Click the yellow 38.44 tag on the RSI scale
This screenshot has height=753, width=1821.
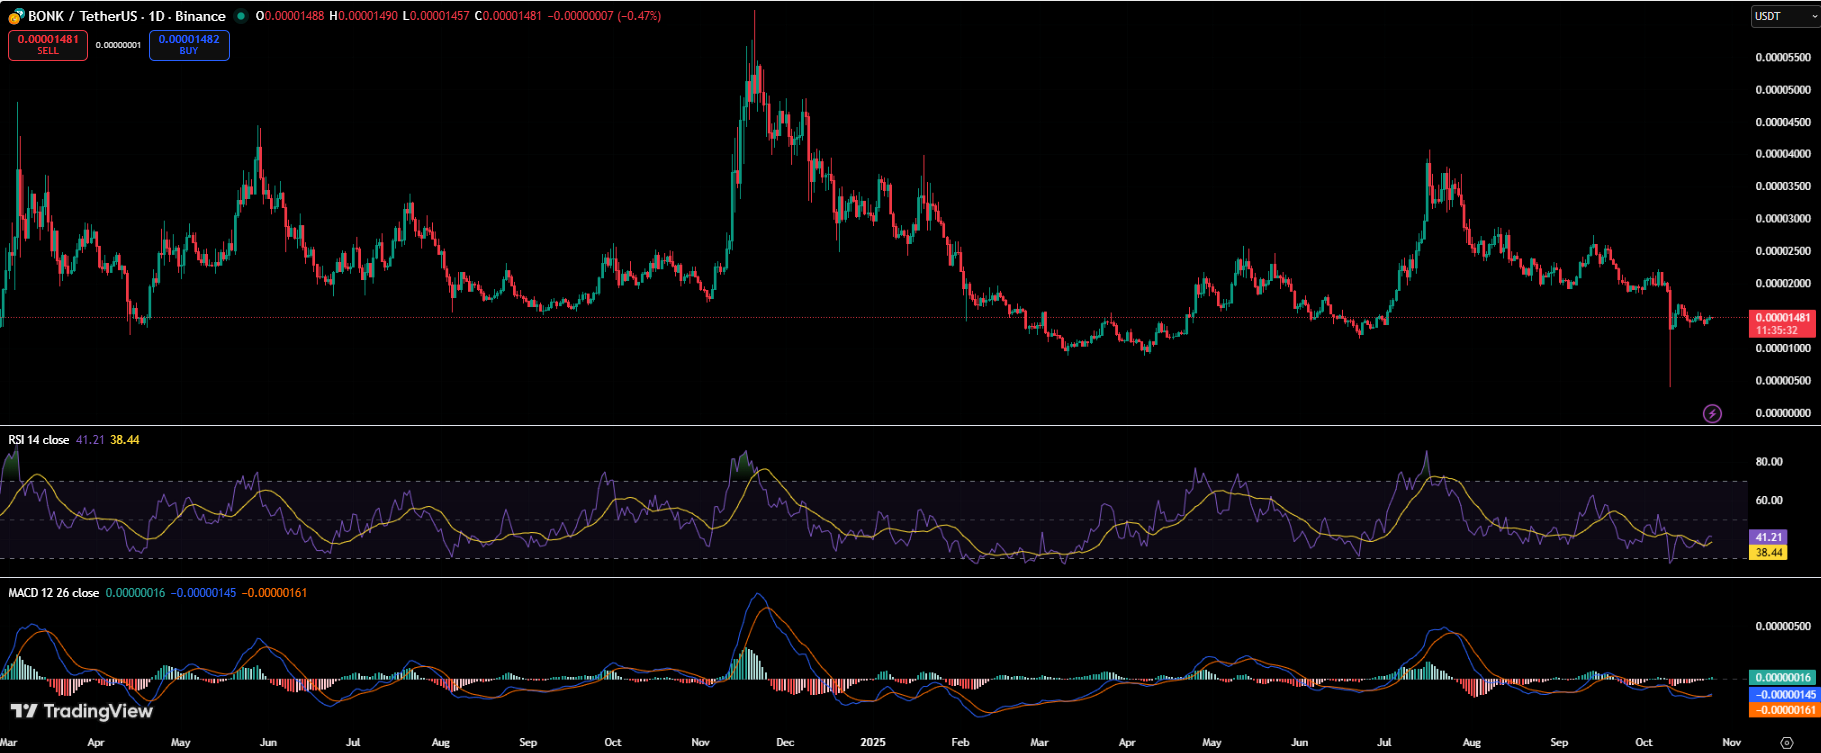(1768, 552)
